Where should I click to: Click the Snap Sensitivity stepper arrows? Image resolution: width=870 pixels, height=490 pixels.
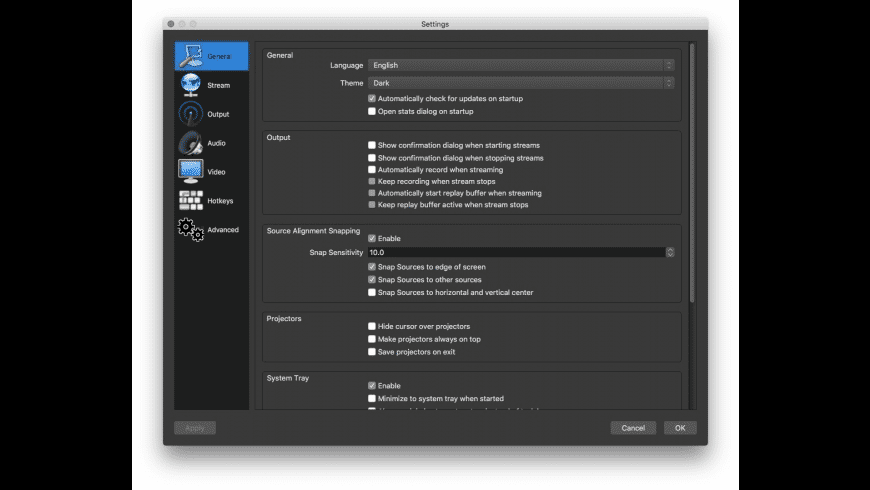670,252
